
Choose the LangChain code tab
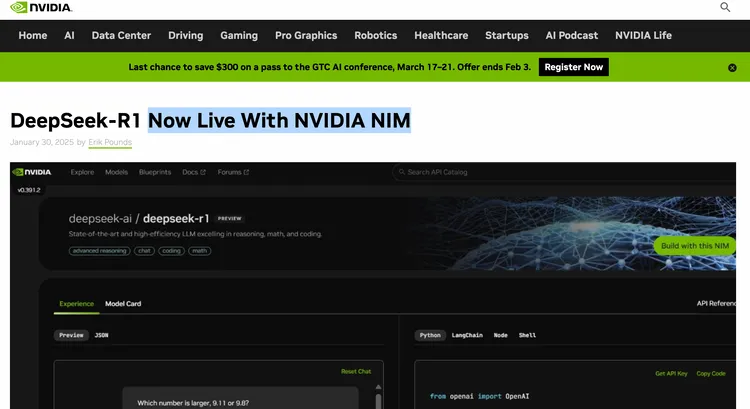point(468,335)
